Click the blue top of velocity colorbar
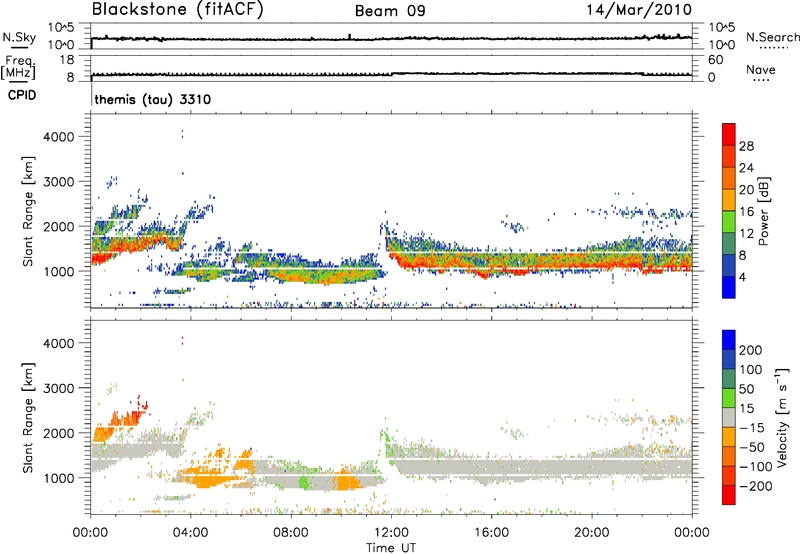Viewport: 800px width, 554px height. pyautogui.click(x=729, y=340)
